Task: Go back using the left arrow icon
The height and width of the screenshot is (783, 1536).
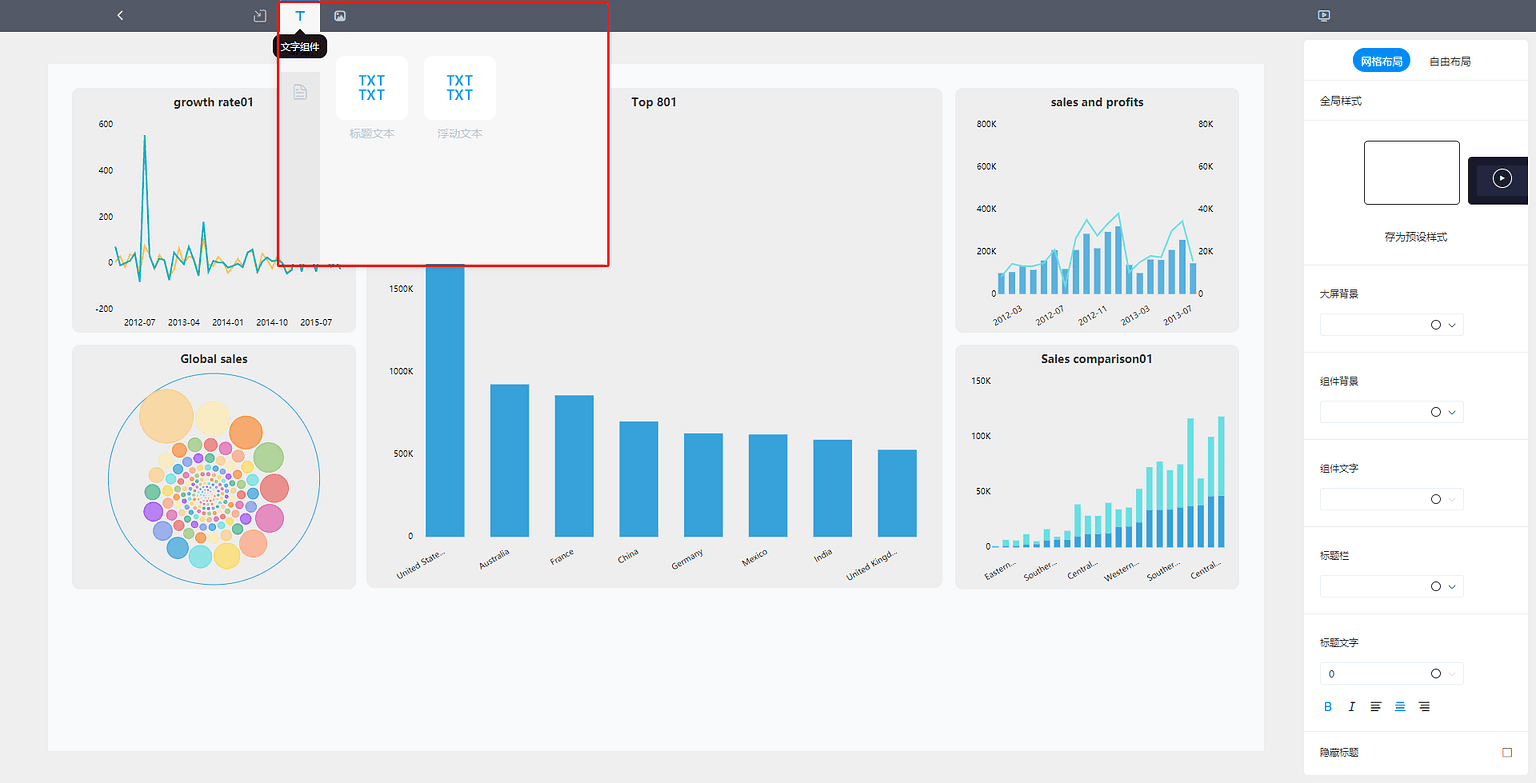Action: pyautogui.click(x=120, y=16)
